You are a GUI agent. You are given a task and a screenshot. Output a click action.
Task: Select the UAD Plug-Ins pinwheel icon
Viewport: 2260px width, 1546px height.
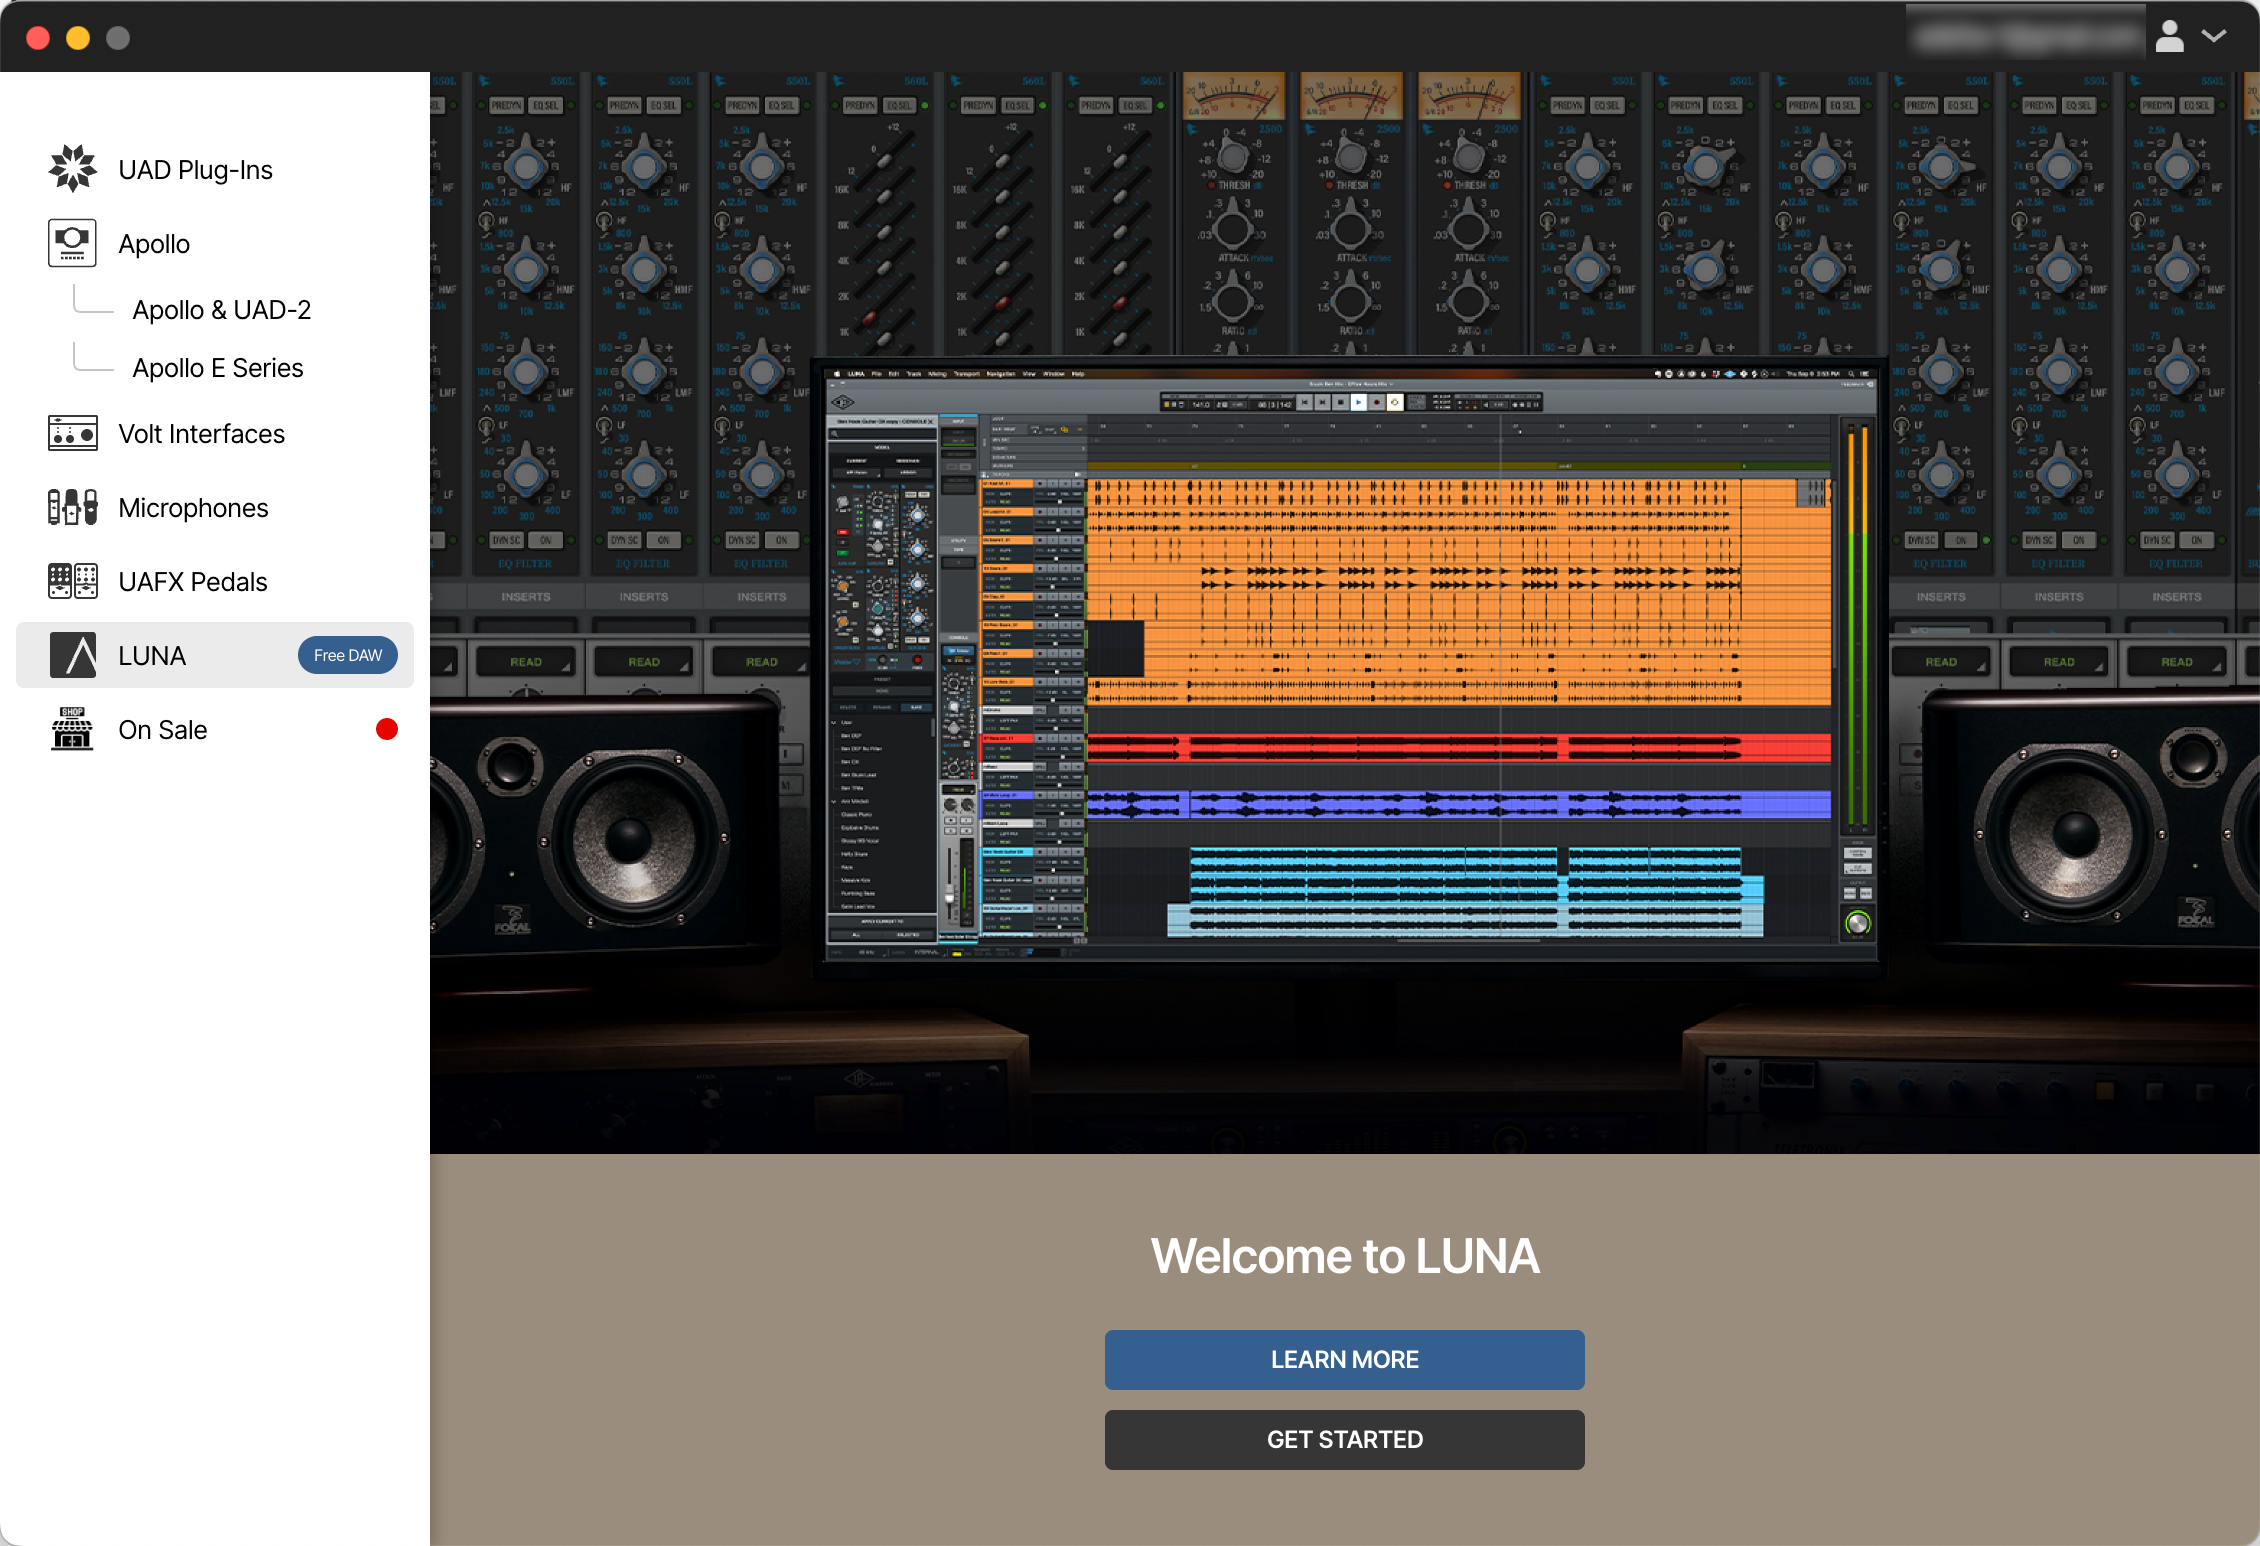(x=72, y=168)
